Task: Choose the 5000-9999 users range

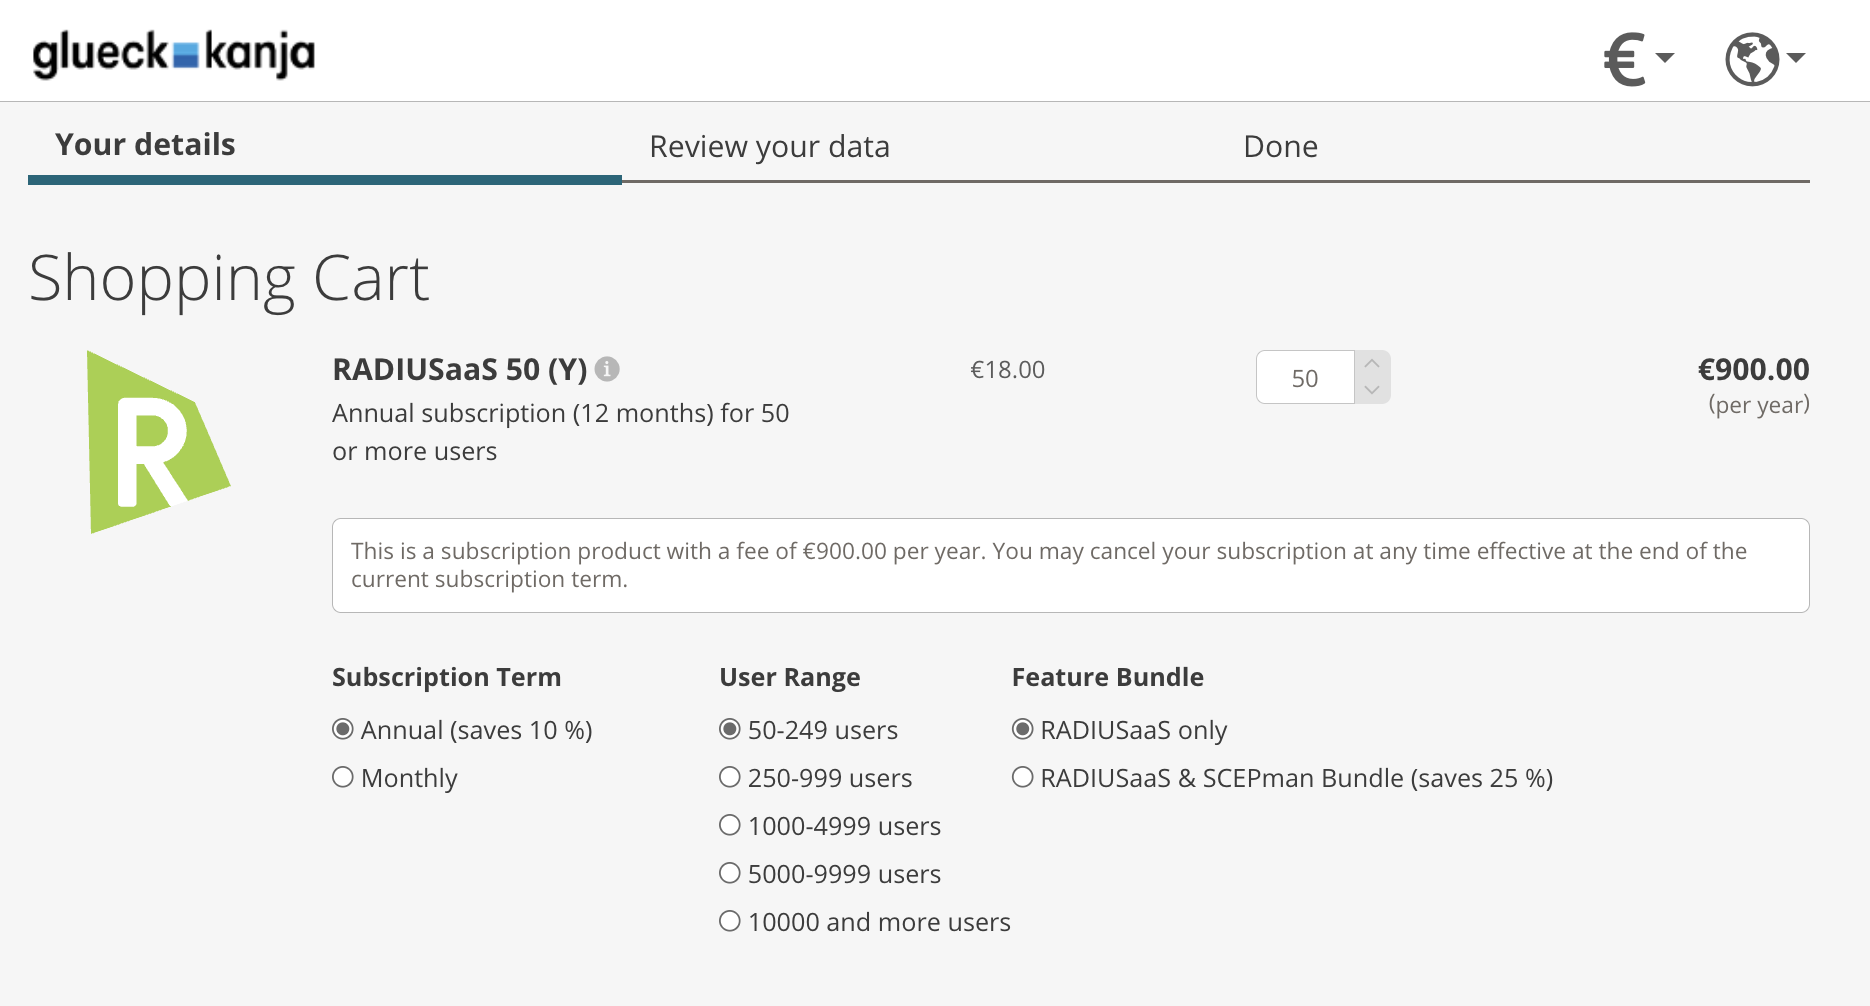Action: tap(730, 873)
